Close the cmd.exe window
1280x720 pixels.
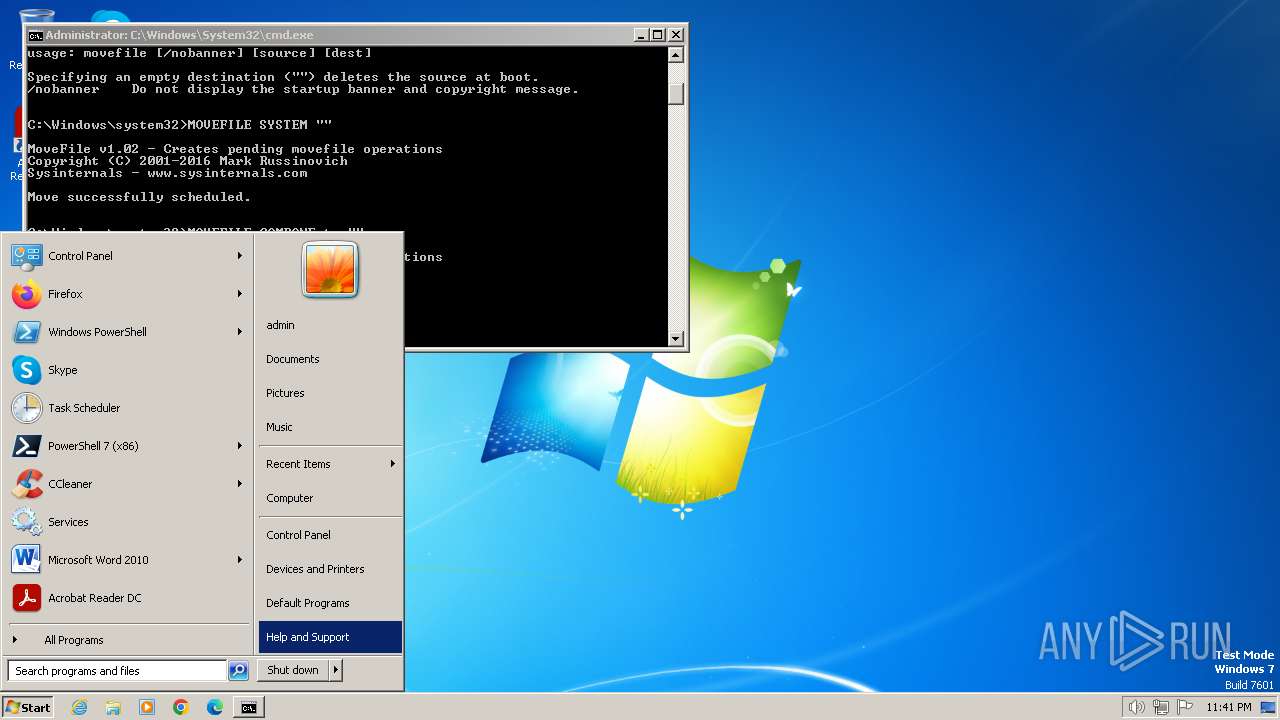676,34
